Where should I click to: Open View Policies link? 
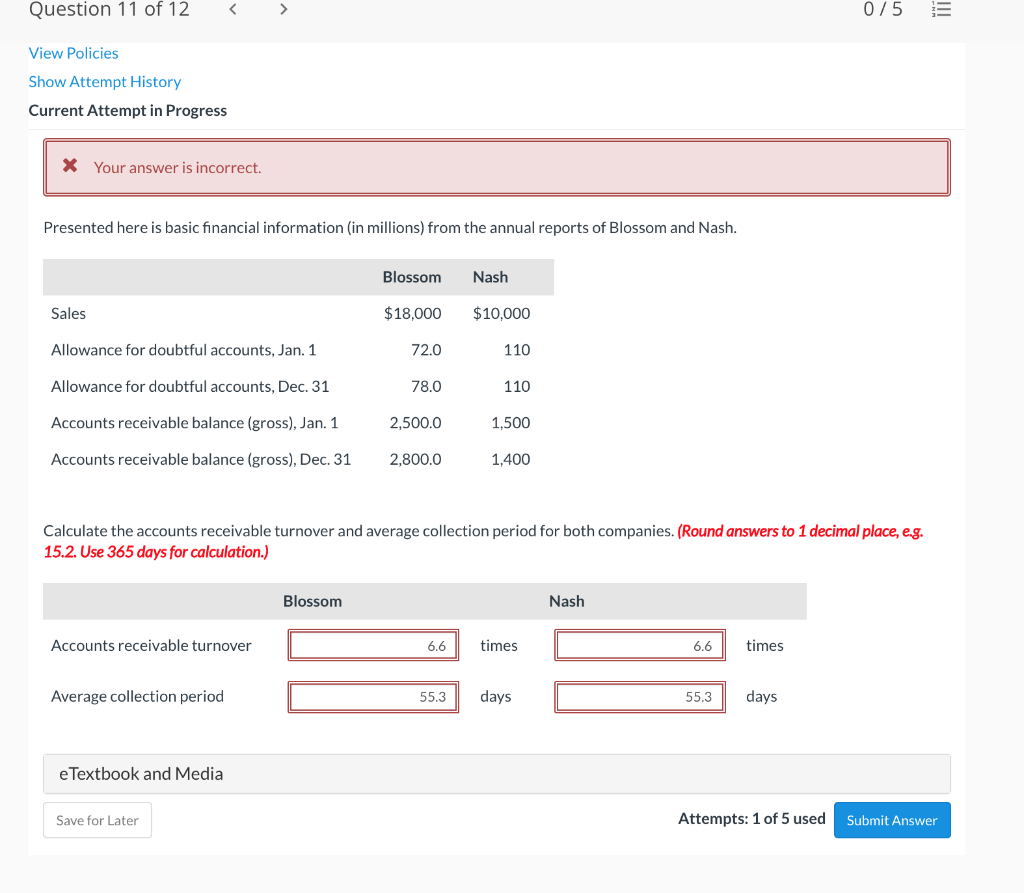pyautogui.click(x=74, y=53)
